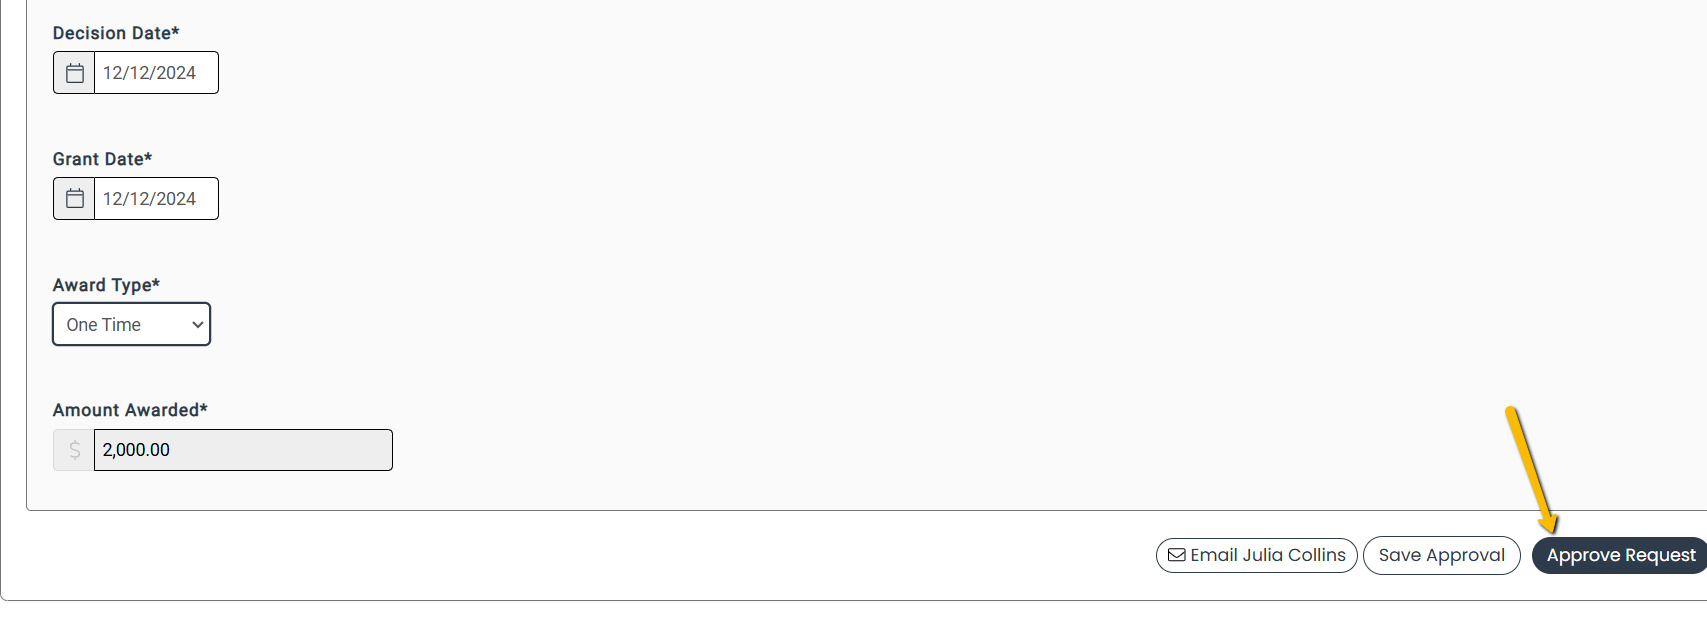Expand the Award Type chevron arrow
1707x620 pixels.
point(197,325)
